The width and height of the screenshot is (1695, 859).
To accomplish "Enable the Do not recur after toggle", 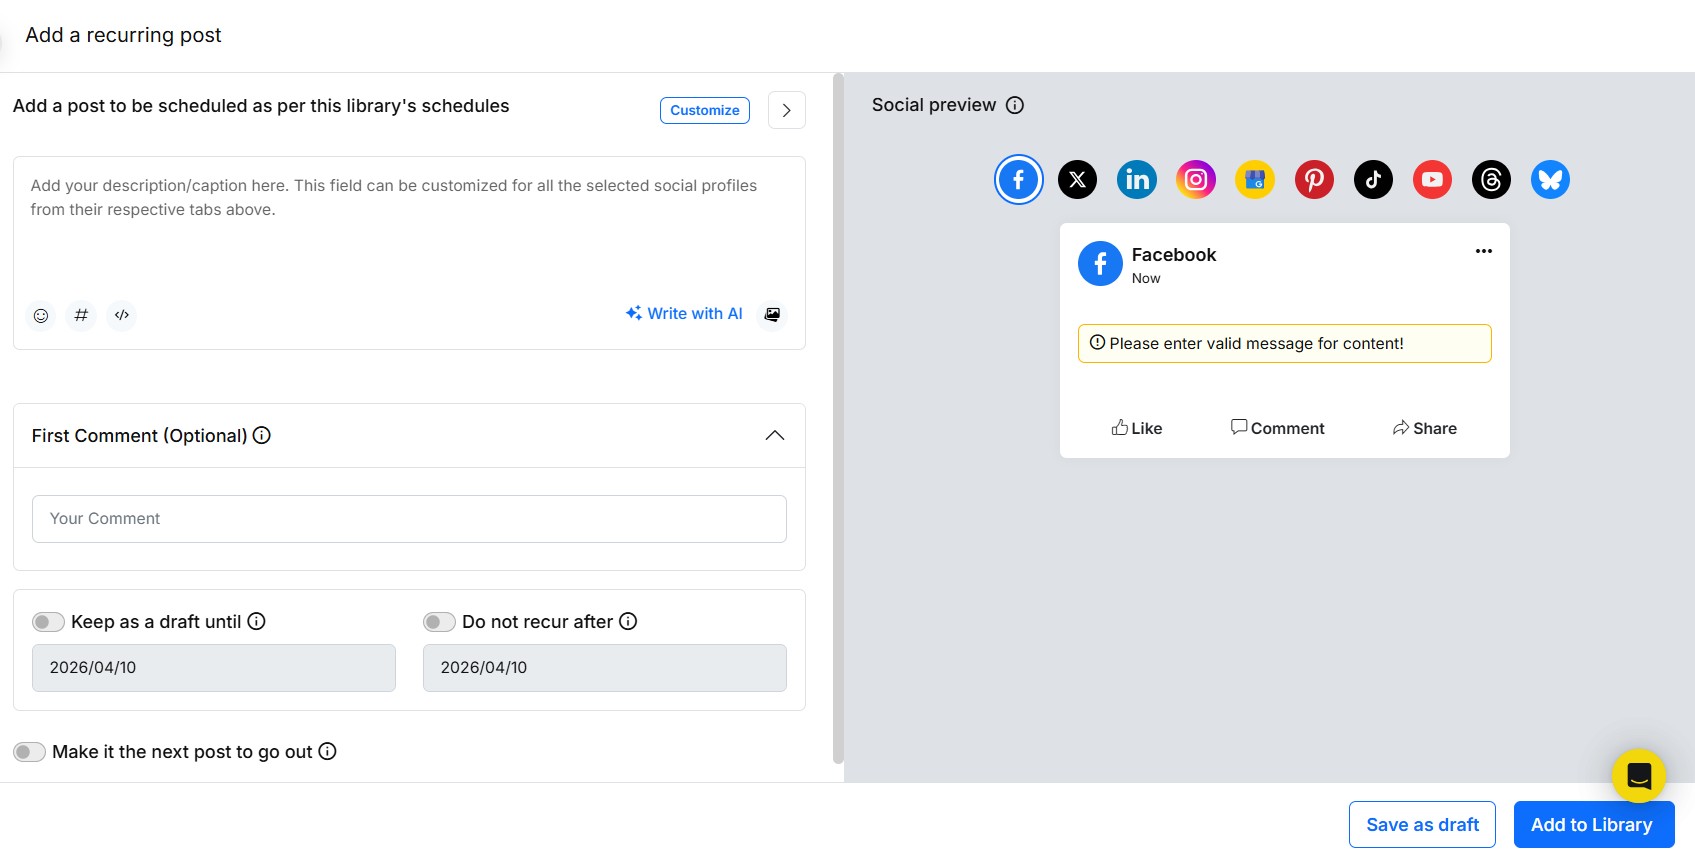I will point(438,621).
